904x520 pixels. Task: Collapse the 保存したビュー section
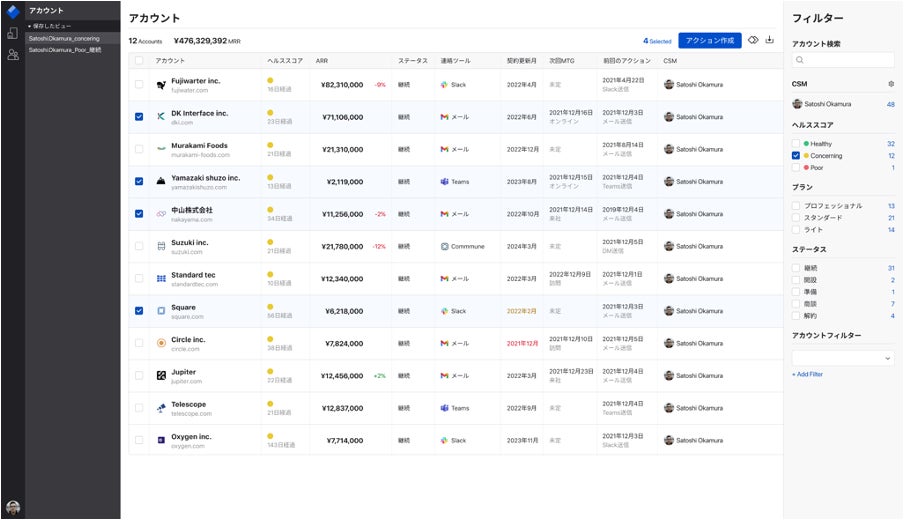29,26
